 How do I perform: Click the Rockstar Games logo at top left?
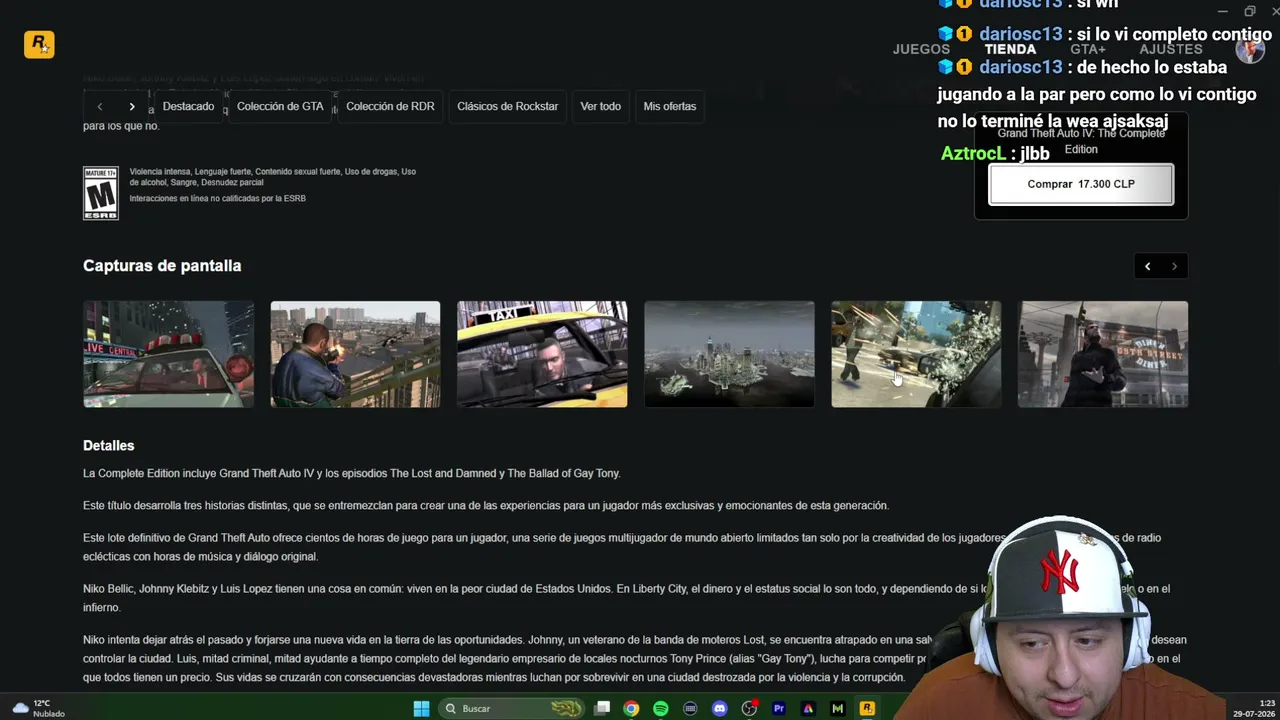pyautogui.click(x=39, y=44)
